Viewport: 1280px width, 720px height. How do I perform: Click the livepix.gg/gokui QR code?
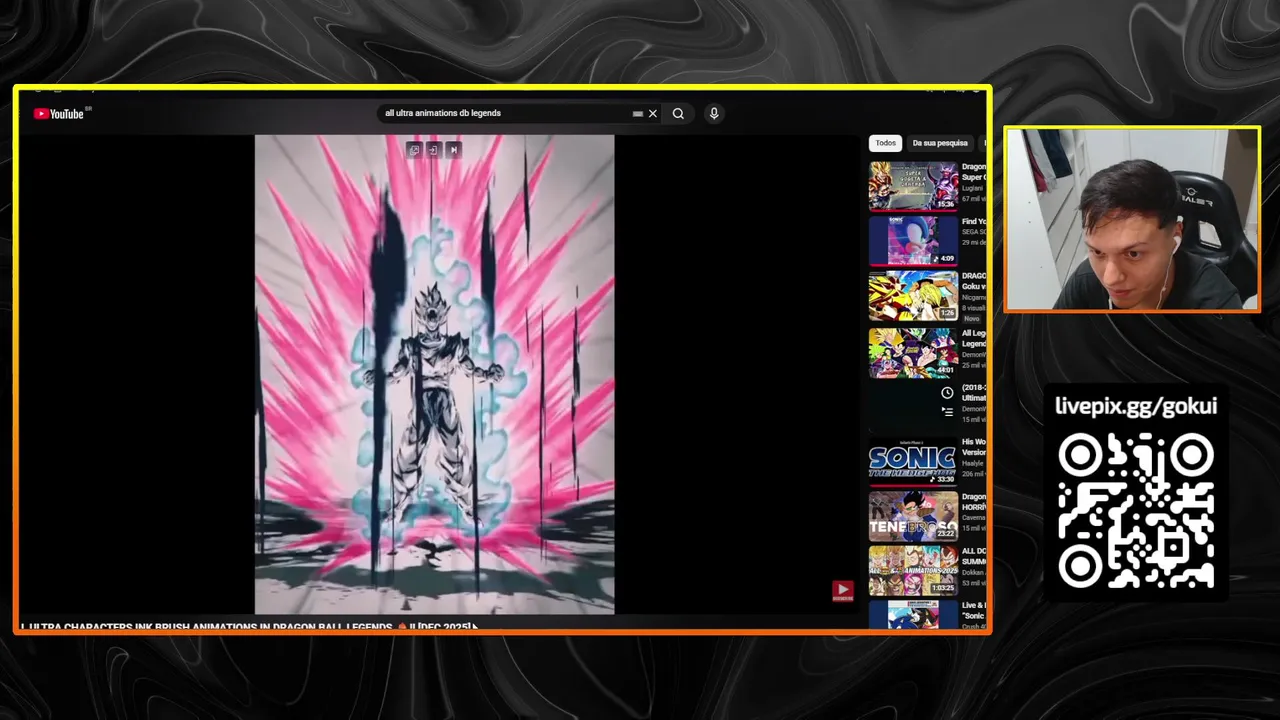tap(1136, 510)
